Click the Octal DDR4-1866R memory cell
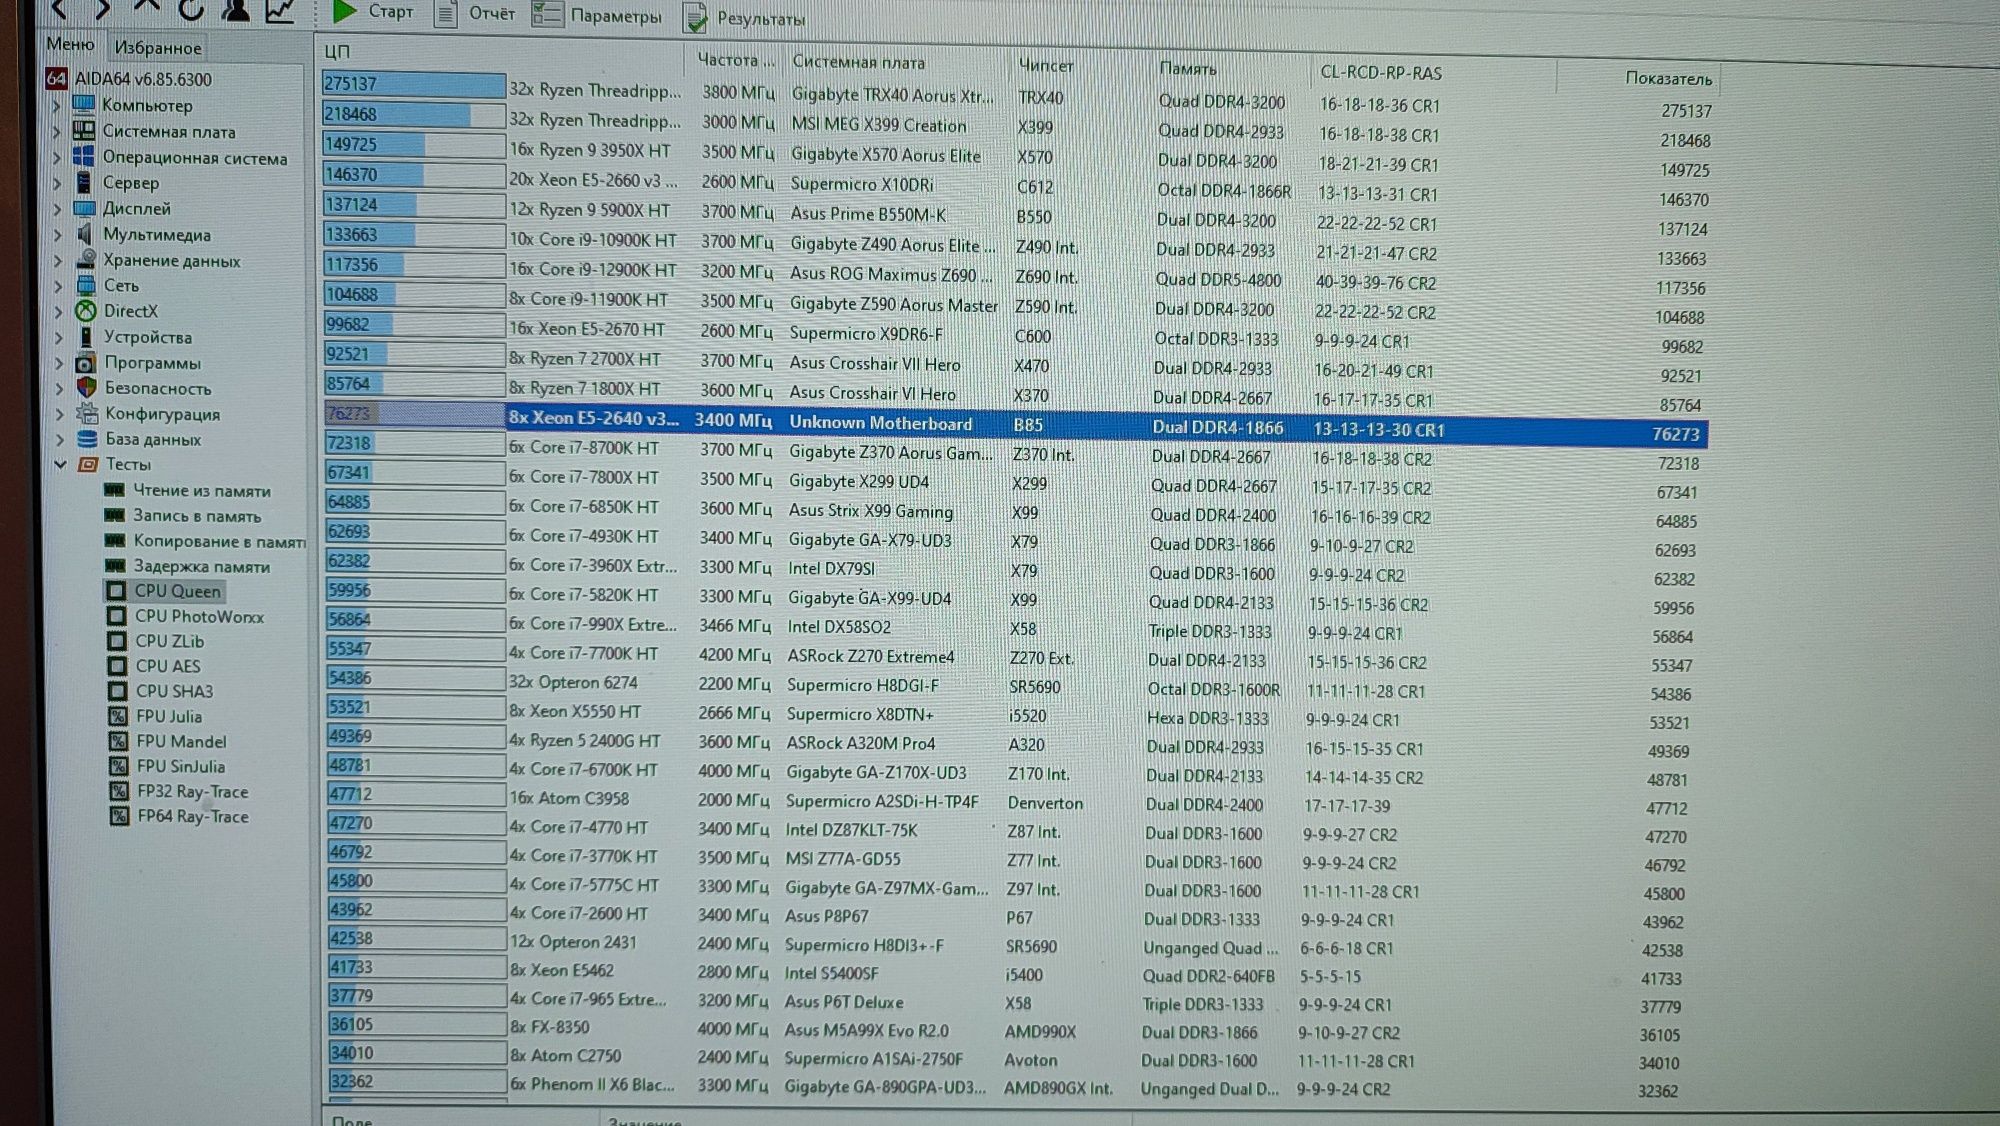The width and height of the screenshot is (2000, 1126). 1224,190
